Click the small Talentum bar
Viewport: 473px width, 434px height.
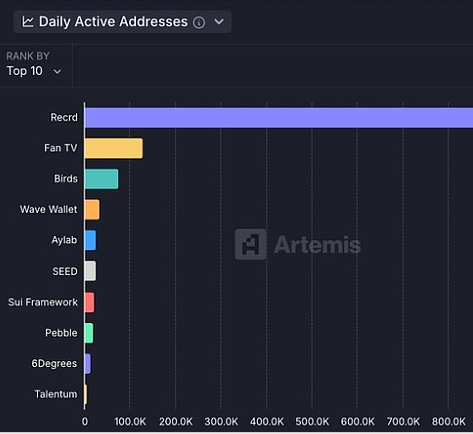(86, 394)
